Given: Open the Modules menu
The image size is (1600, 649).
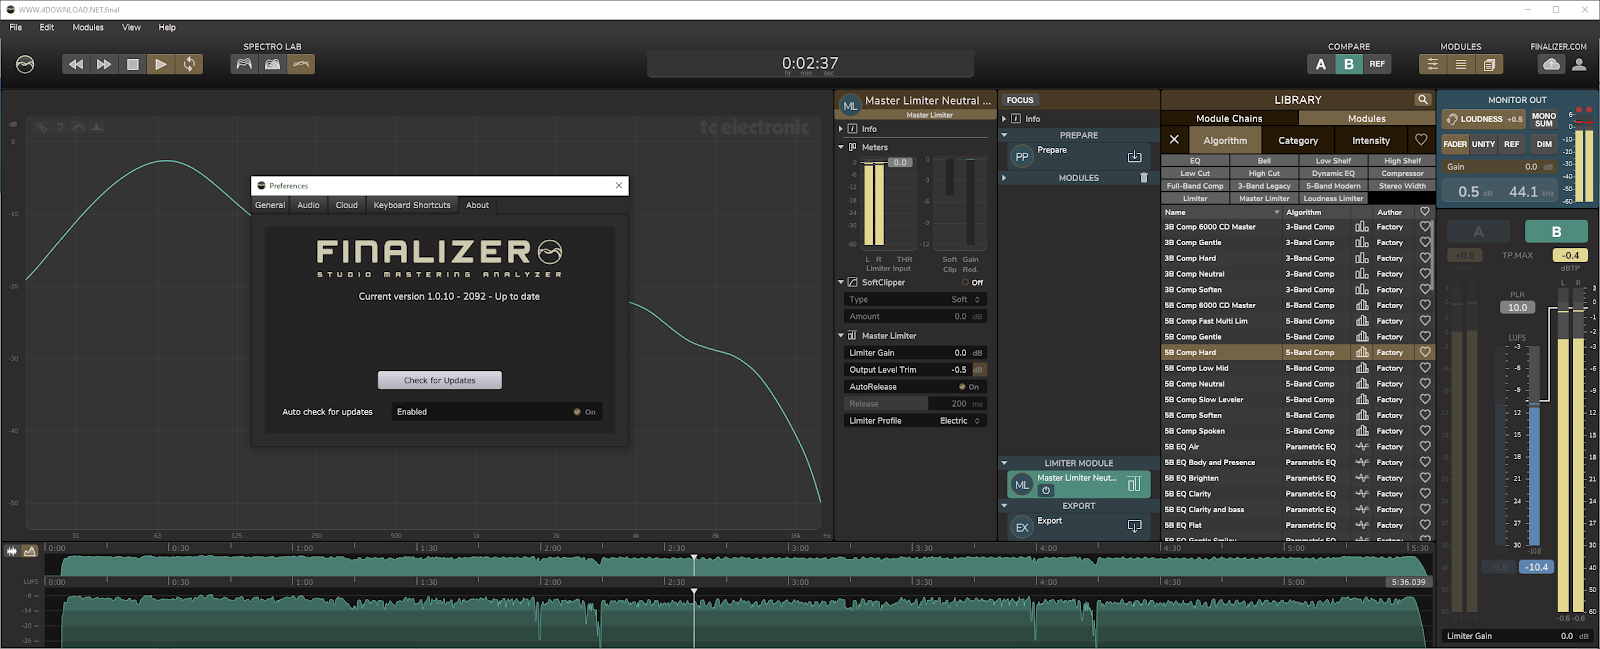Looking at the screenshot, I should [88, 27].
